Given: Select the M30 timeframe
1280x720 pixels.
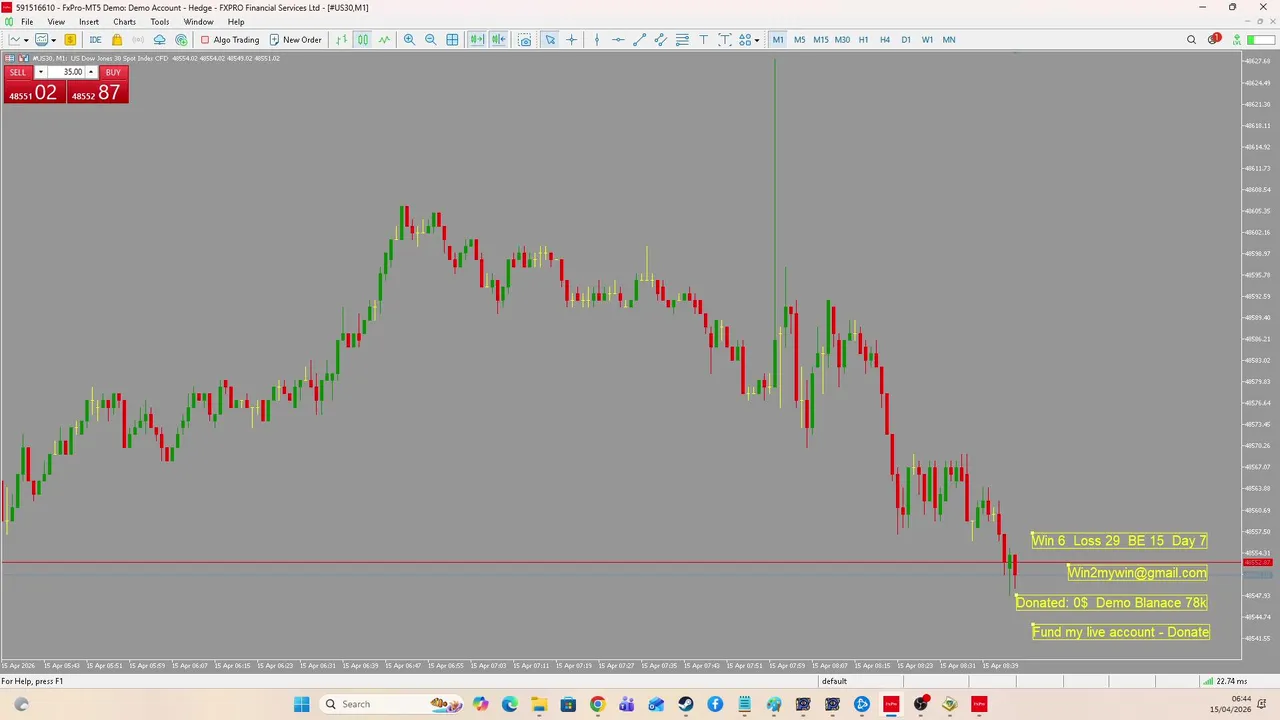Looking at the screenshot, I should (842, 40).
